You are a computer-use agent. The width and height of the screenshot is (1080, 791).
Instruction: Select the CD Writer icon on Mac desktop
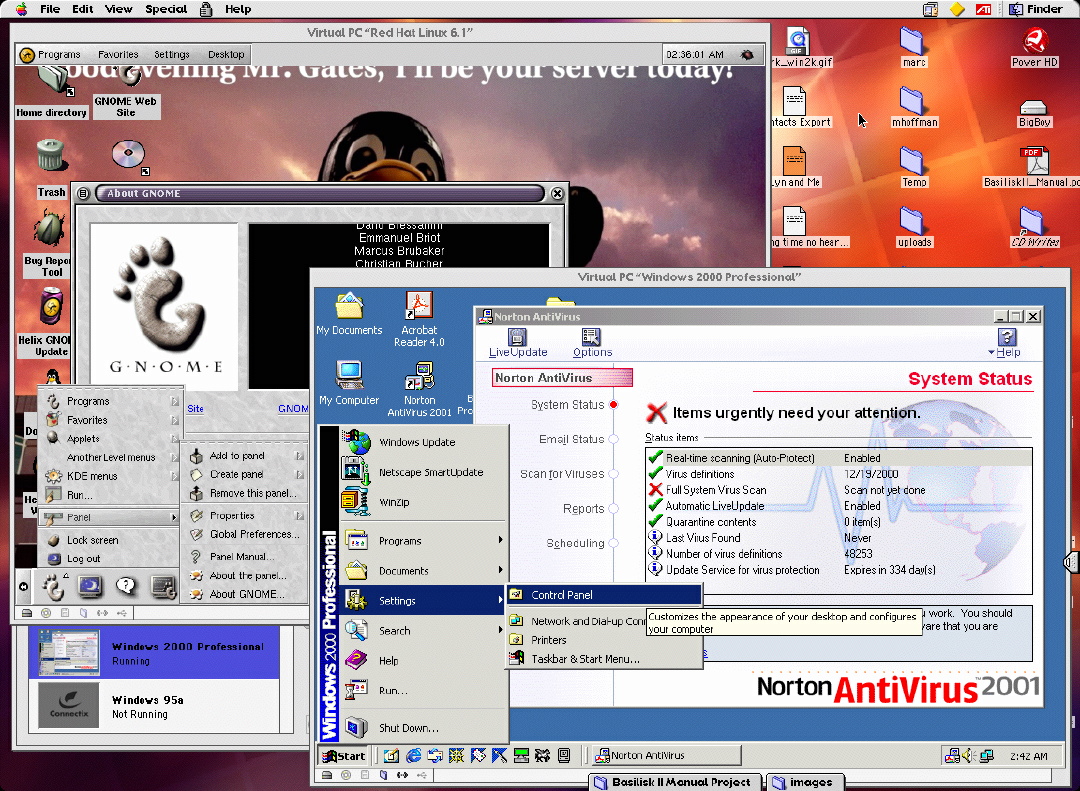1035,227
